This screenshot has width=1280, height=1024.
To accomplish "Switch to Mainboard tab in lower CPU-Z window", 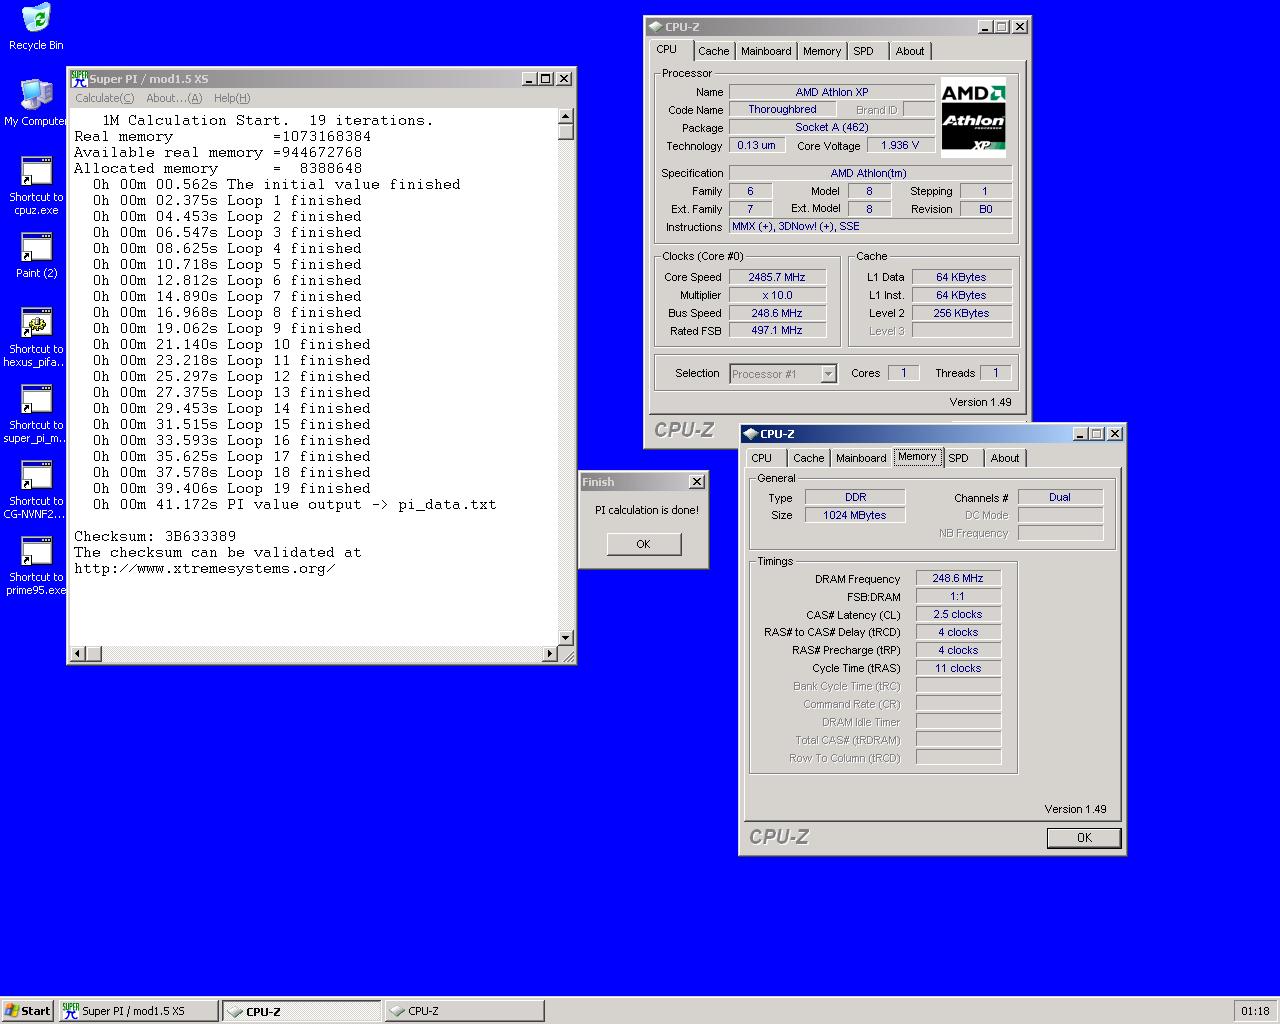I will tap(861, 458).
